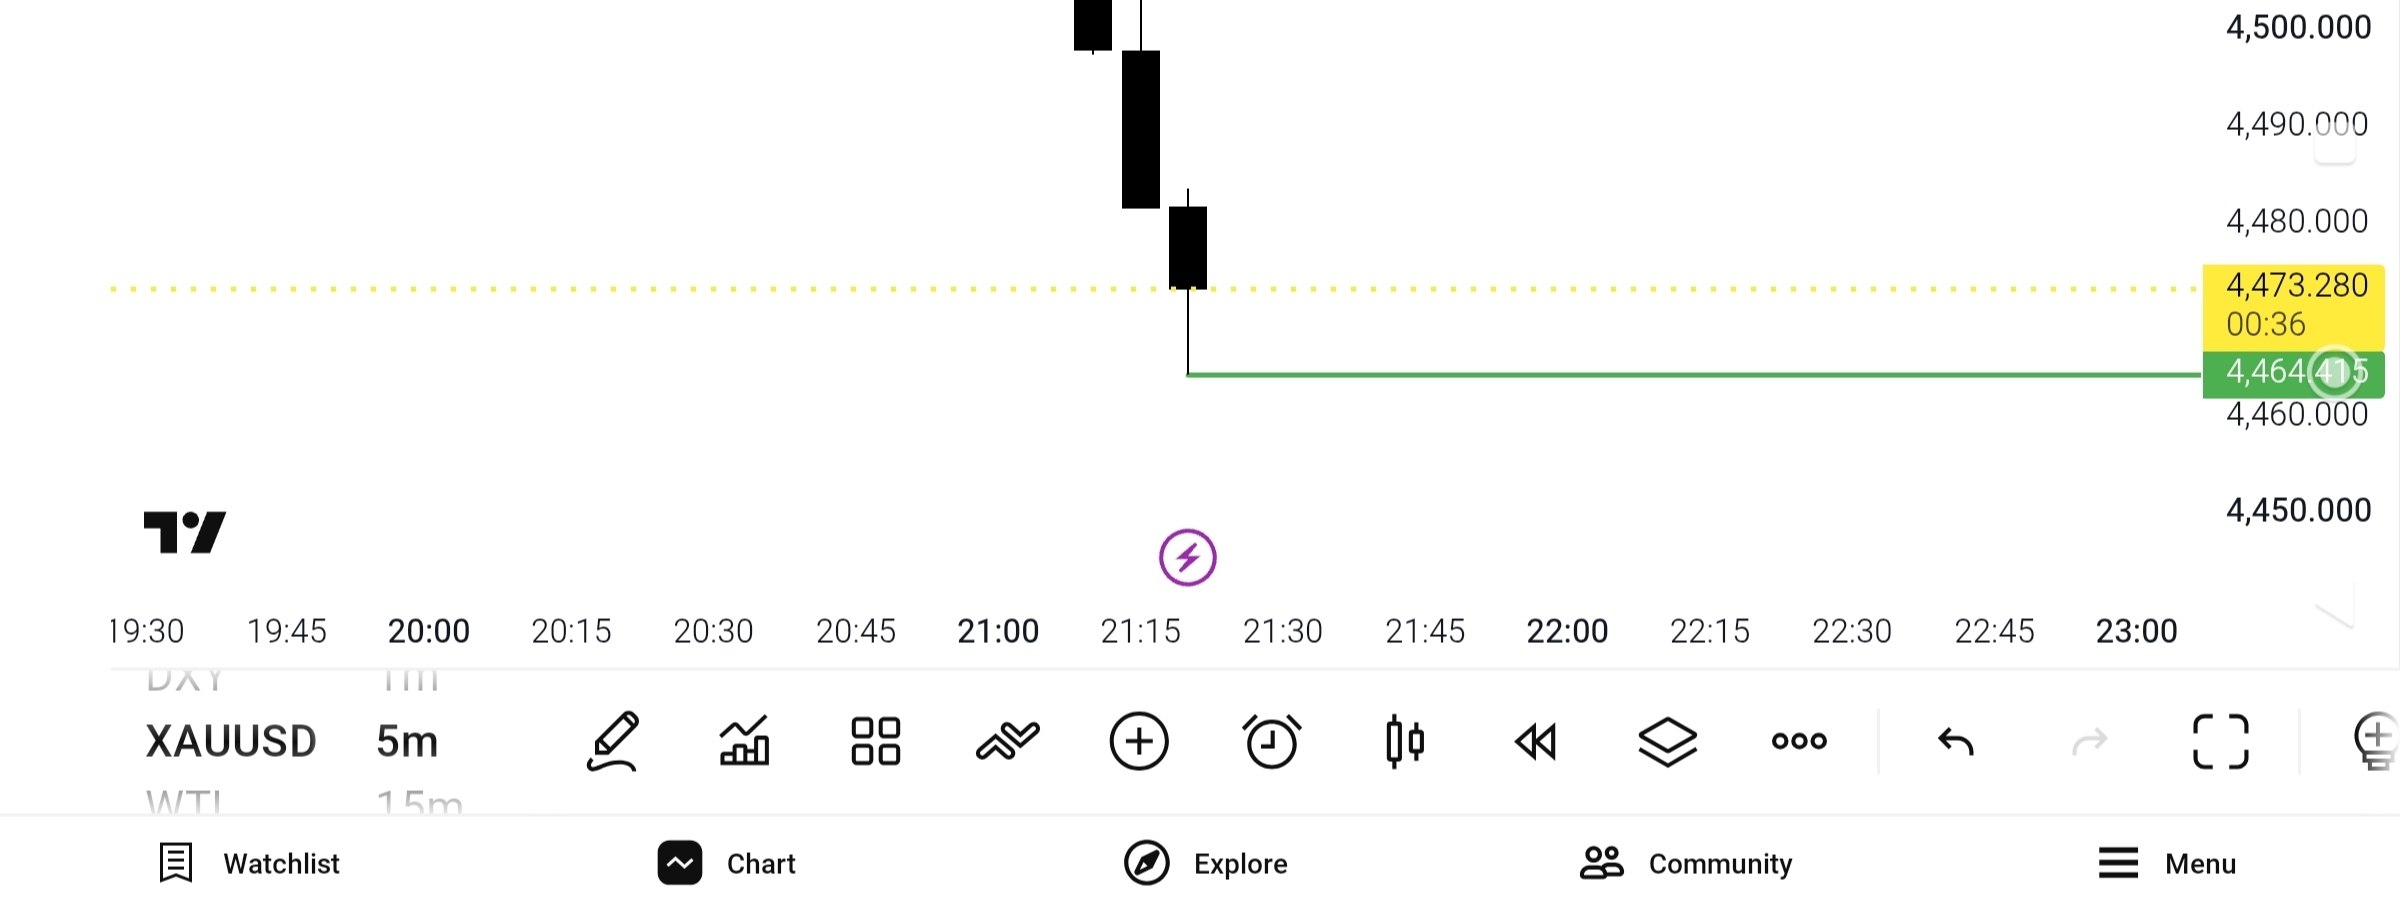This screenshot has width=2400, height=913.
Task: Open the object tree layers icon
Action: tap(1668, 742)
